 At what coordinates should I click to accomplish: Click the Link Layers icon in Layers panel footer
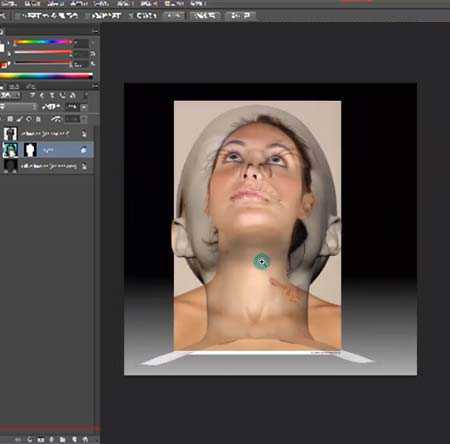(x=18, y=440)
